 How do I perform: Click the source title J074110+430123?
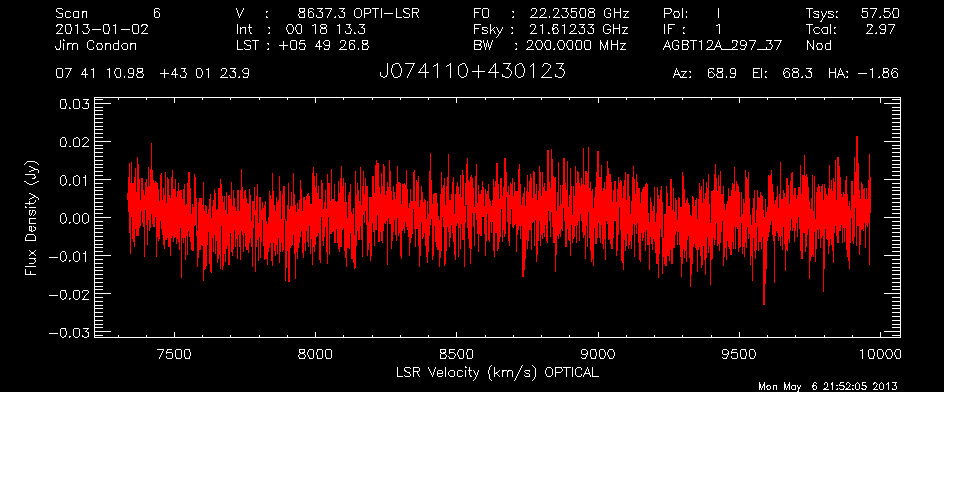pyautogui.click(x=473, y=72)
